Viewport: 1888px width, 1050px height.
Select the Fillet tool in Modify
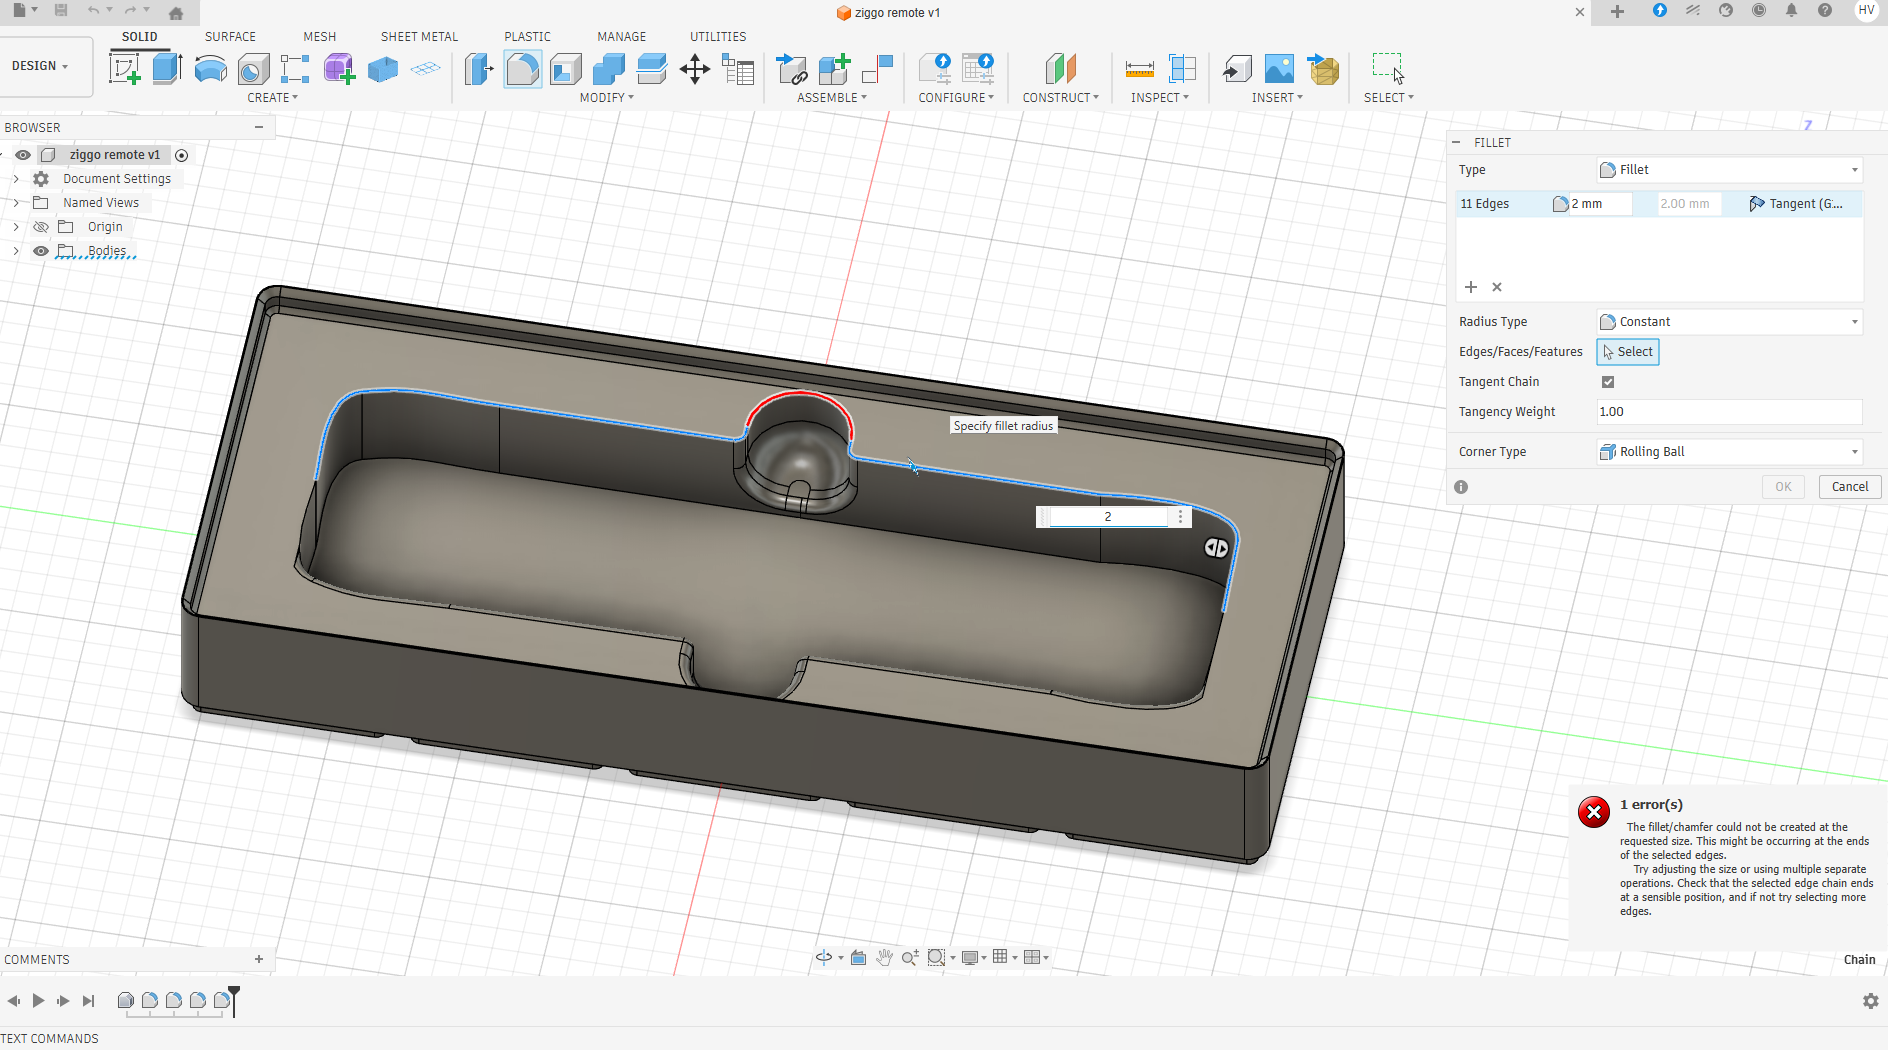[x=522, y=69]
